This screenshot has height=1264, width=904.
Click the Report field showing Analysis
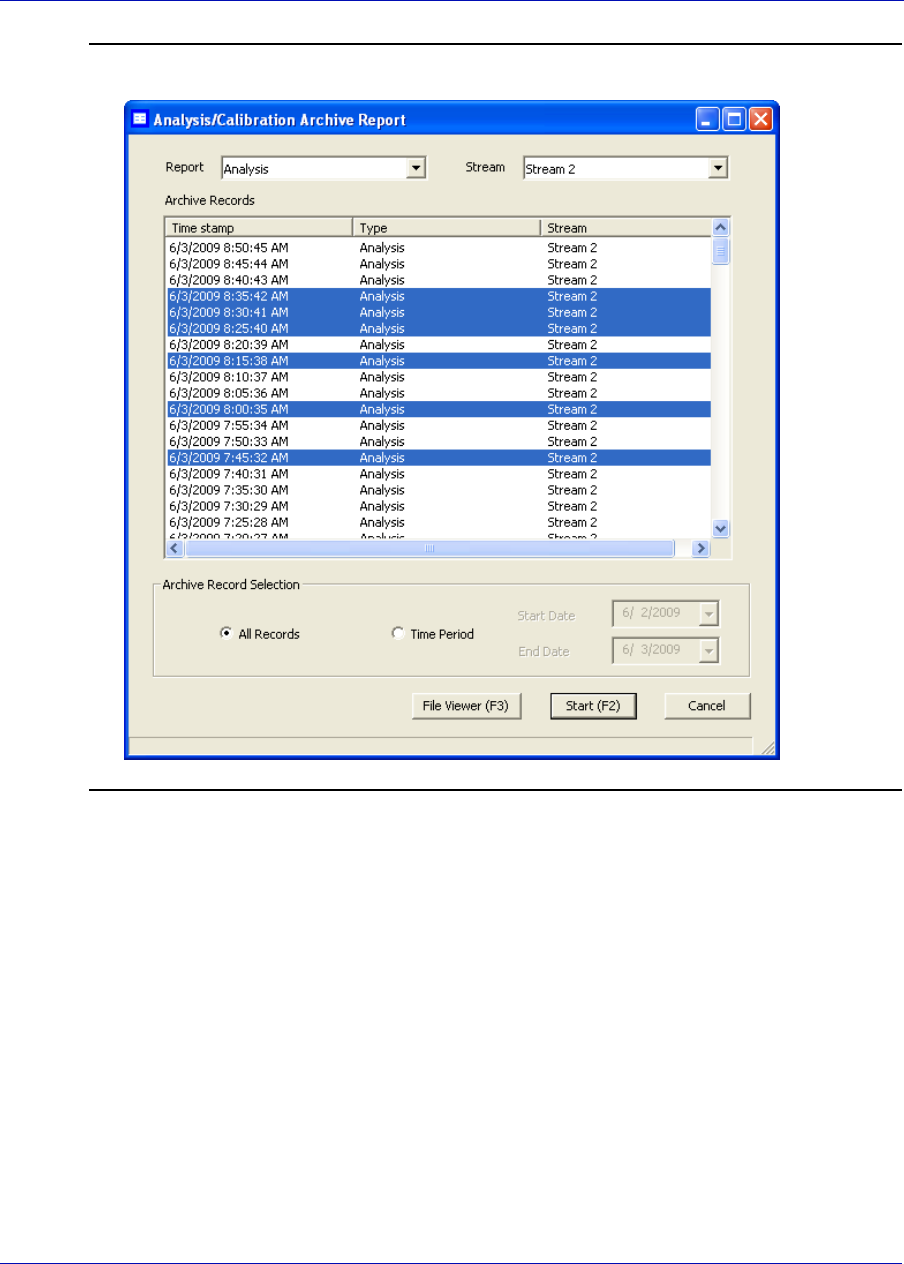point(323,169)
